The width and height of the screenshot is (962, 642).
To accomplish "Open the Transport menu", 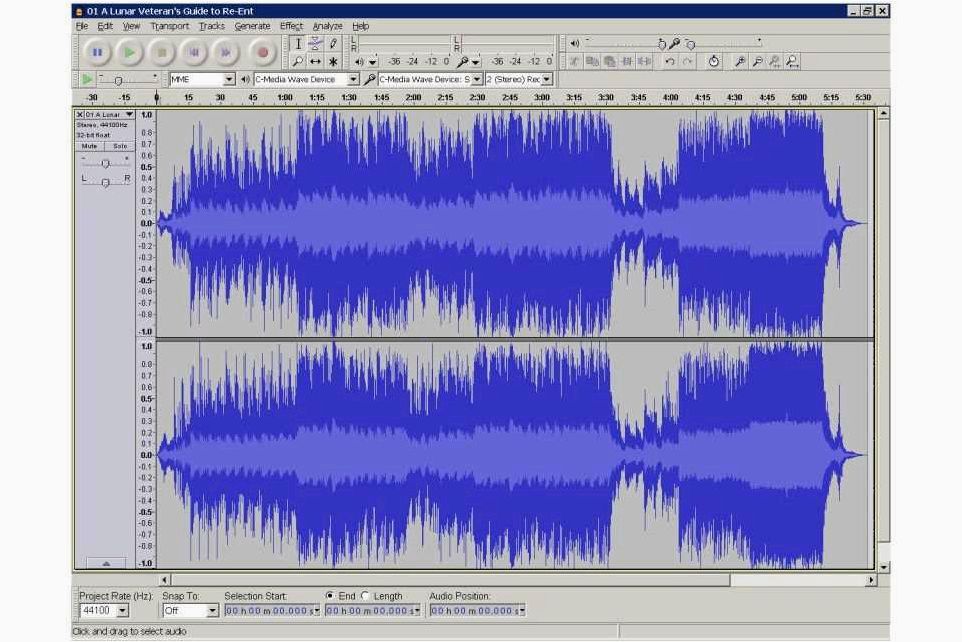I will [170, 26].
